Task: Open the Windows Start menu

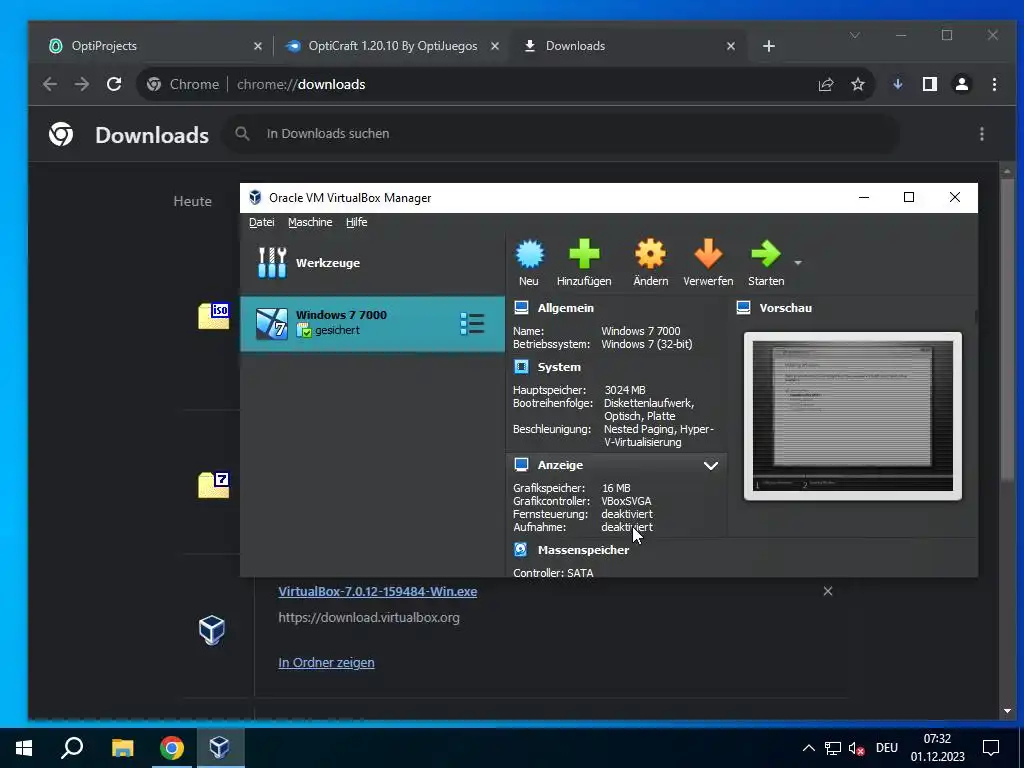Action: (x=24, y=748)
